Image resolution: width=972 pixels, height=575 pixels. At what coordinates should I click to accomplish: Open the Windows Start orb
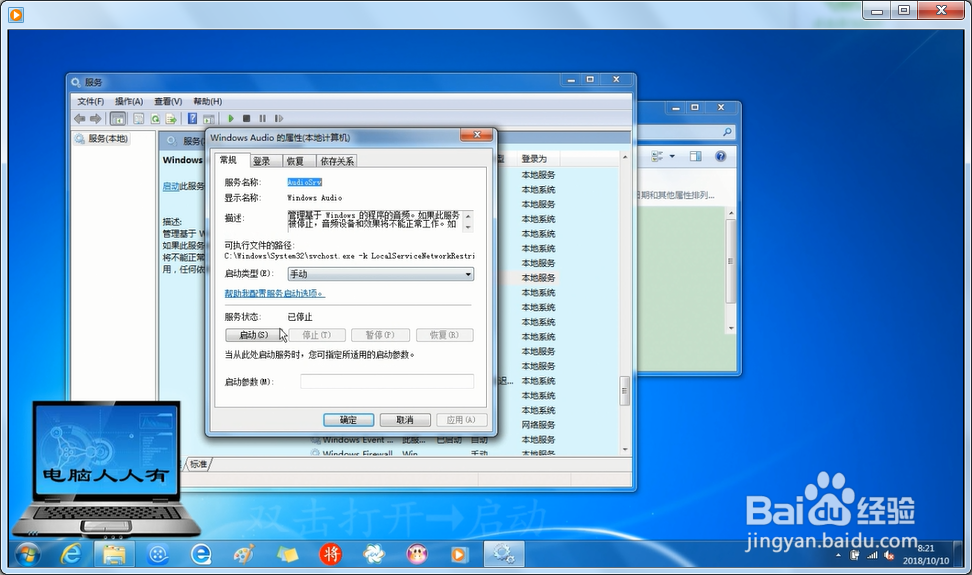(x=28, y=554)
